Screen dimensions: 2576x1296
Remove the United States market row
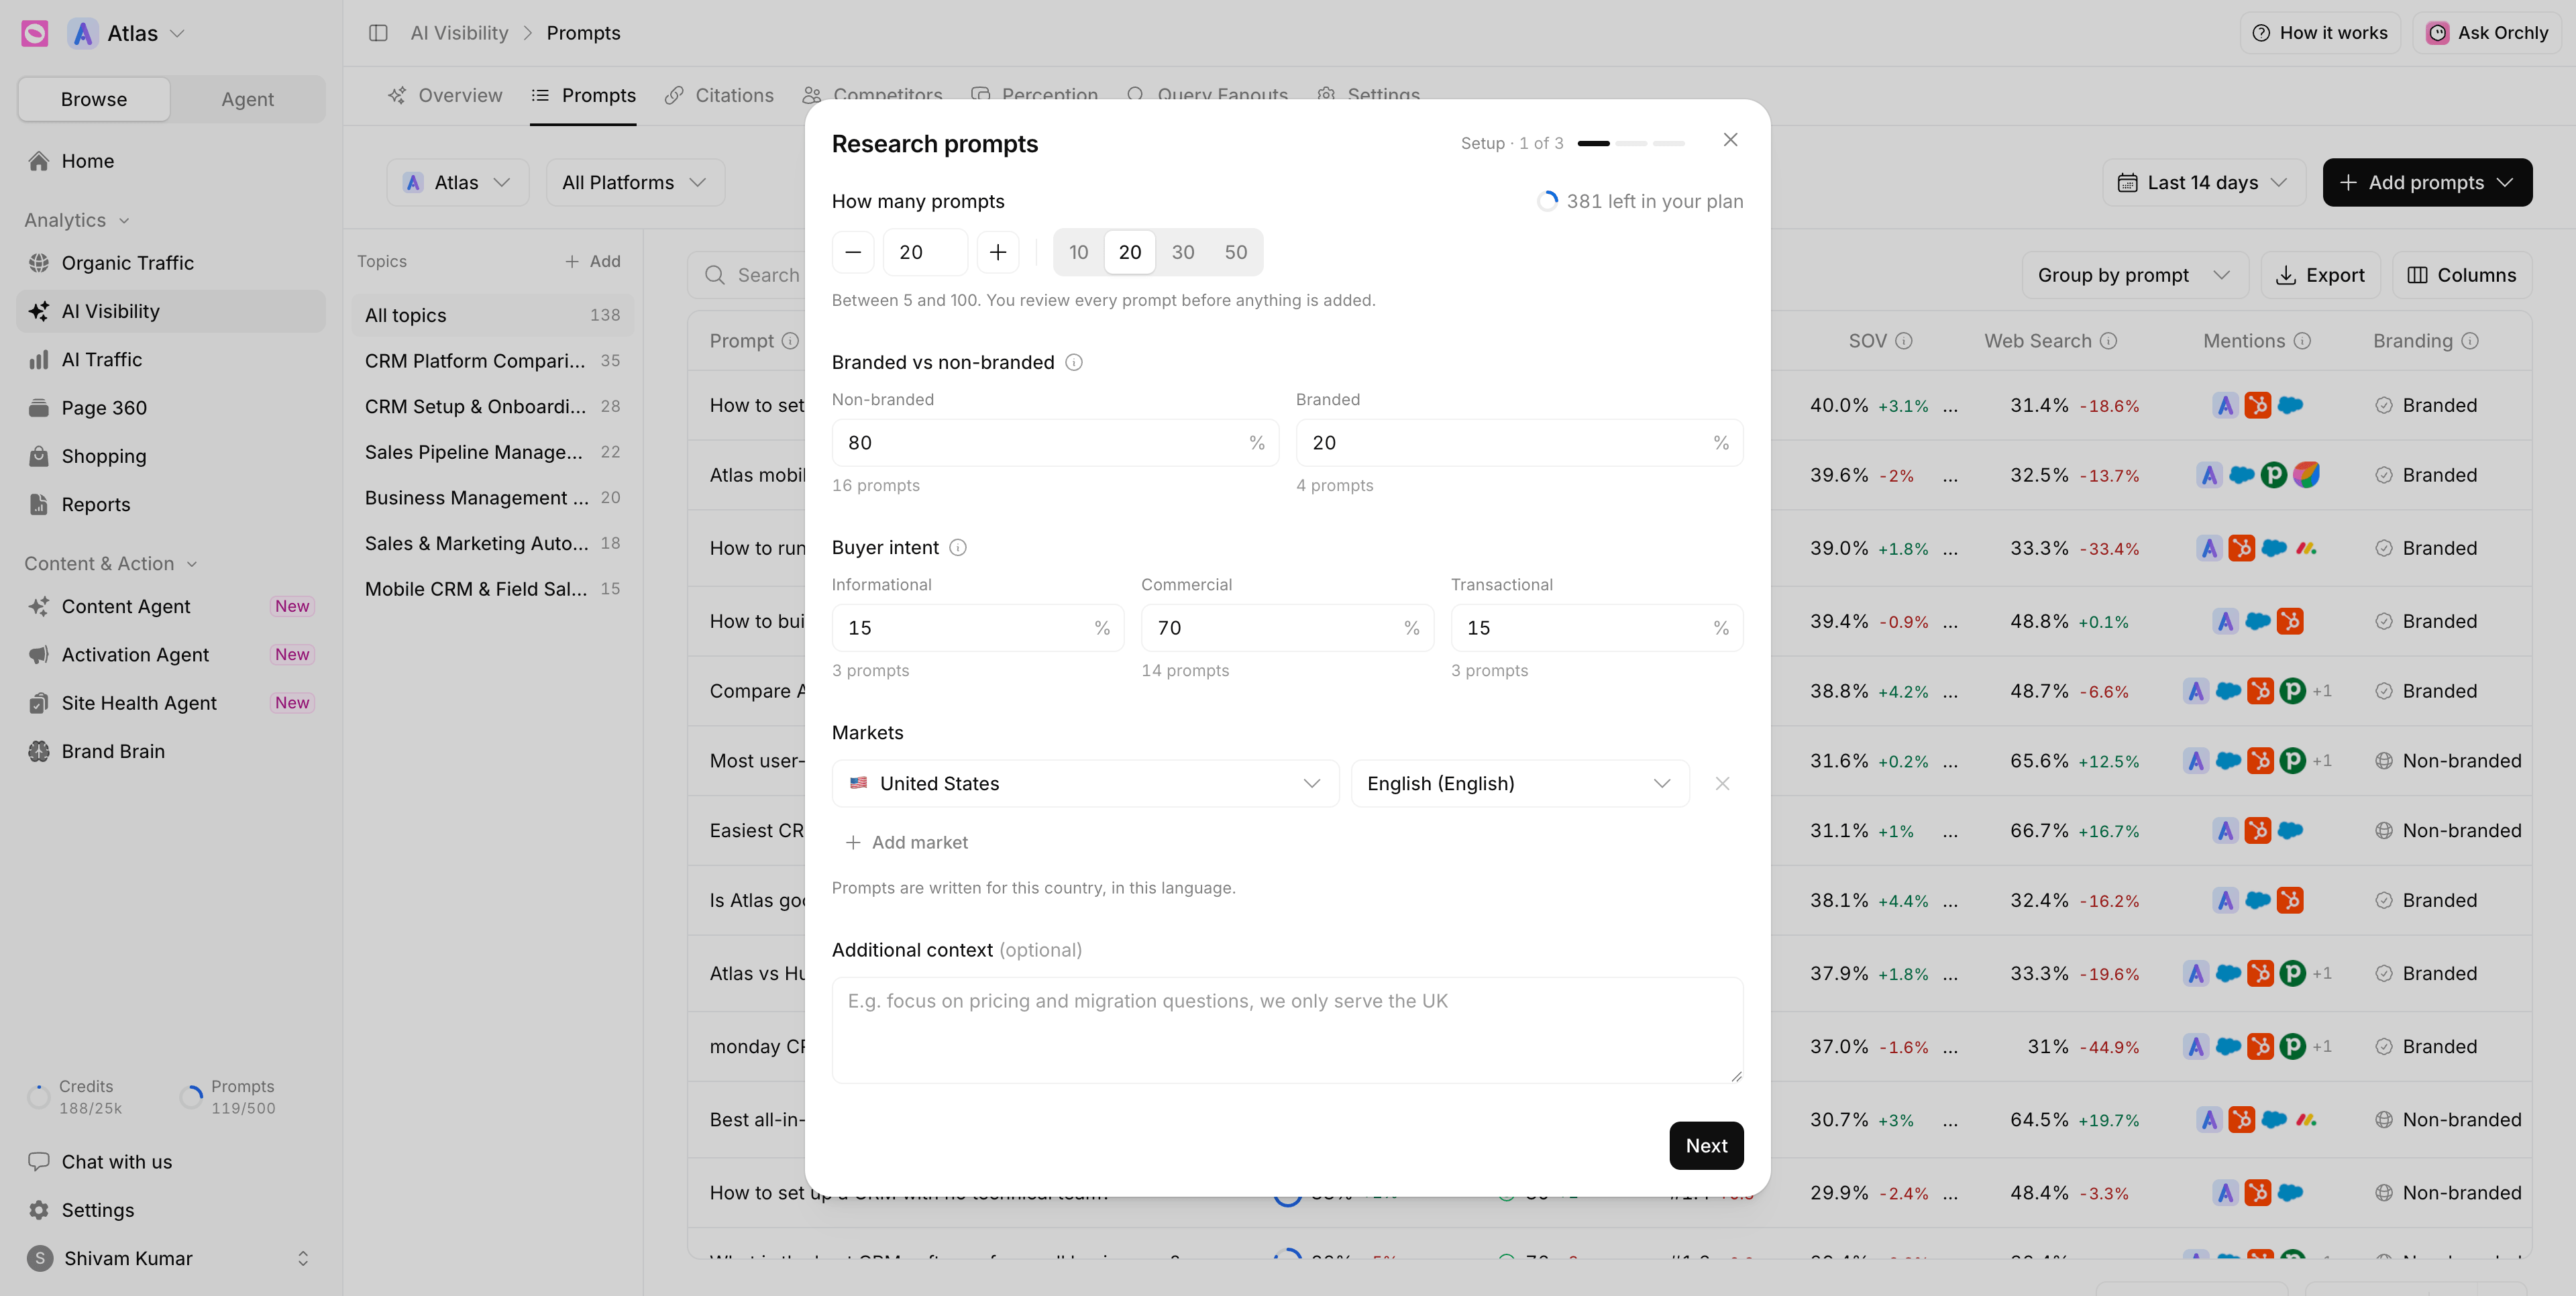tap(1722, 784)
